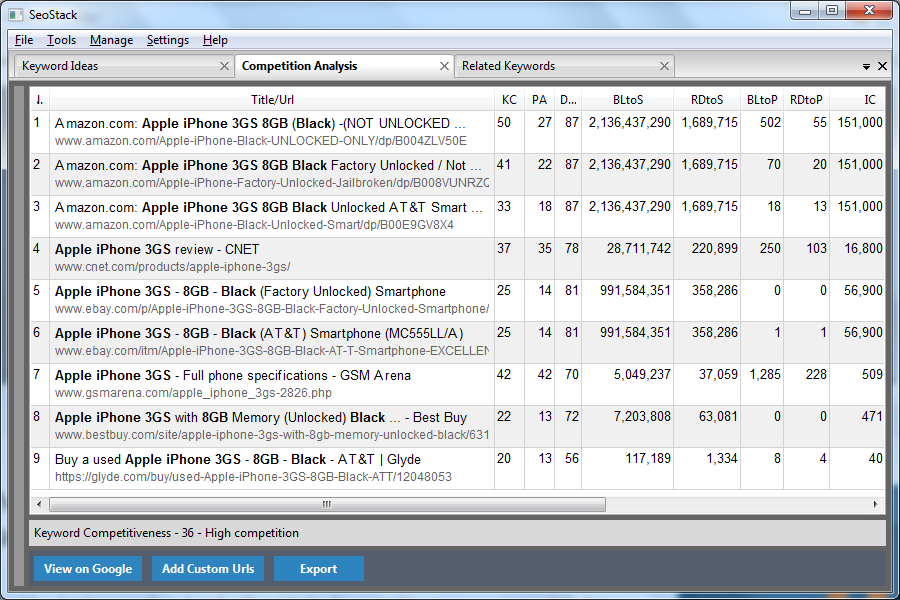Select the Amazon (NOT UNLOCKED ... title in row 1
This screenshot has height=600, width=900.
tap(260, 123)
